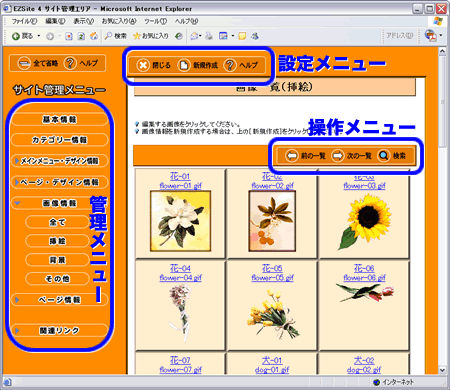The image size is (450, 390).
Task: Click the インターネット zone status bar entry
Action: pyautogui.click(x=393, y=382)
